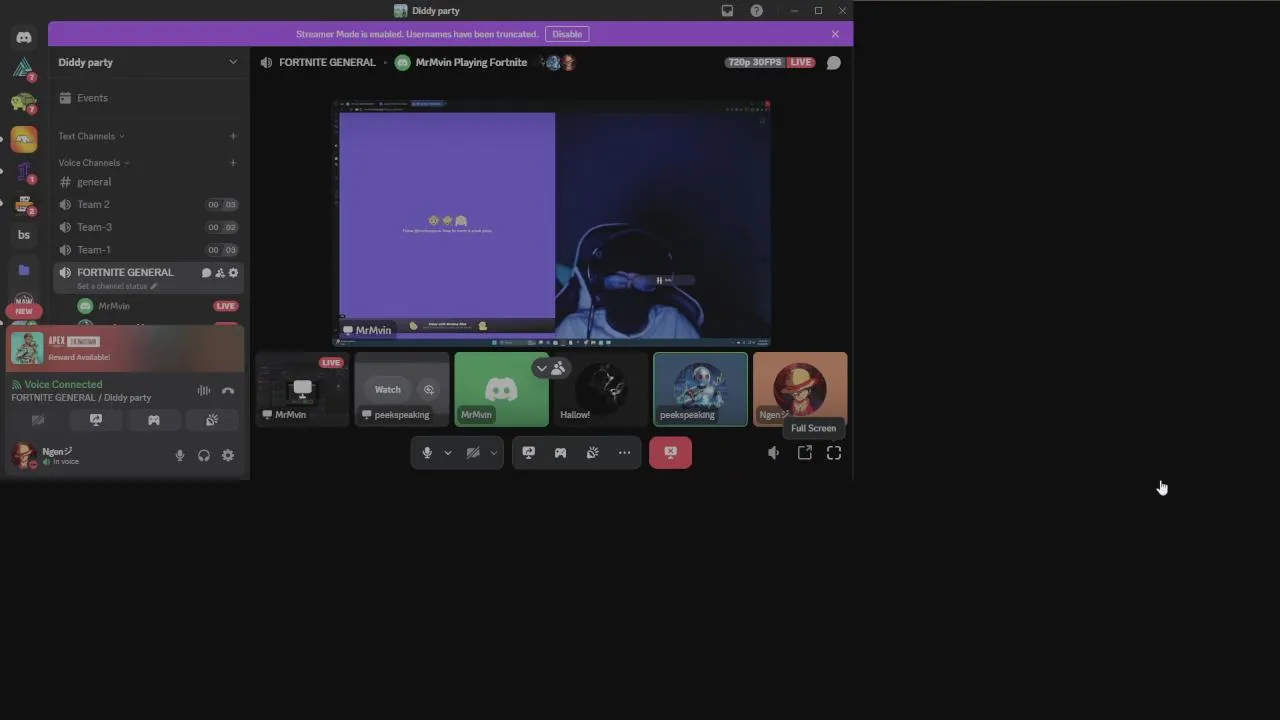The image size is (1280, 720).
Task: Open Discord home direct messages icon
Action: 24,37
